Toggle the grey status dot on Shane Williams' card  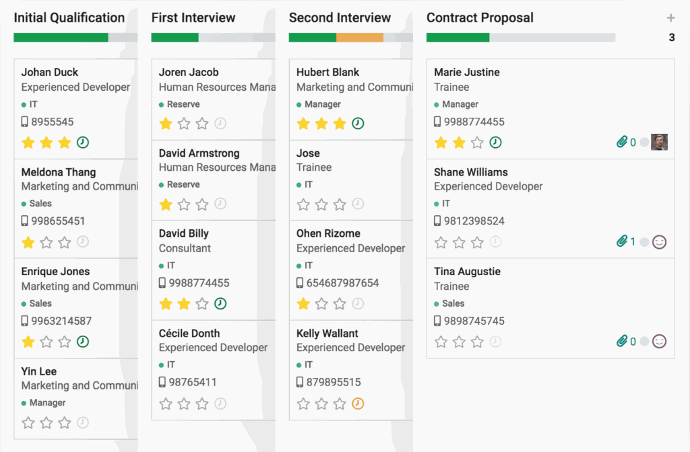point(644,242)
